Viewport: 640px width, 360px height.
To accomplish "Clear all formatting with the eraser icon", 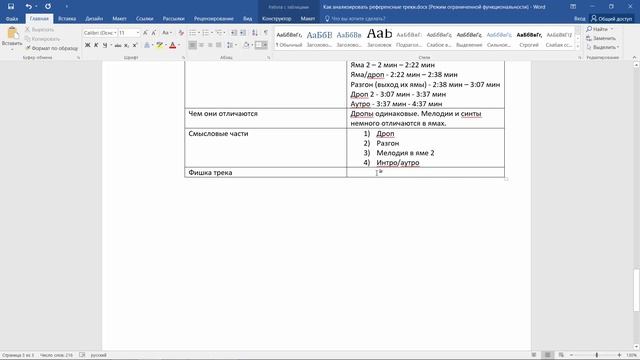I will pyautogui.click(x=181, y=33).
